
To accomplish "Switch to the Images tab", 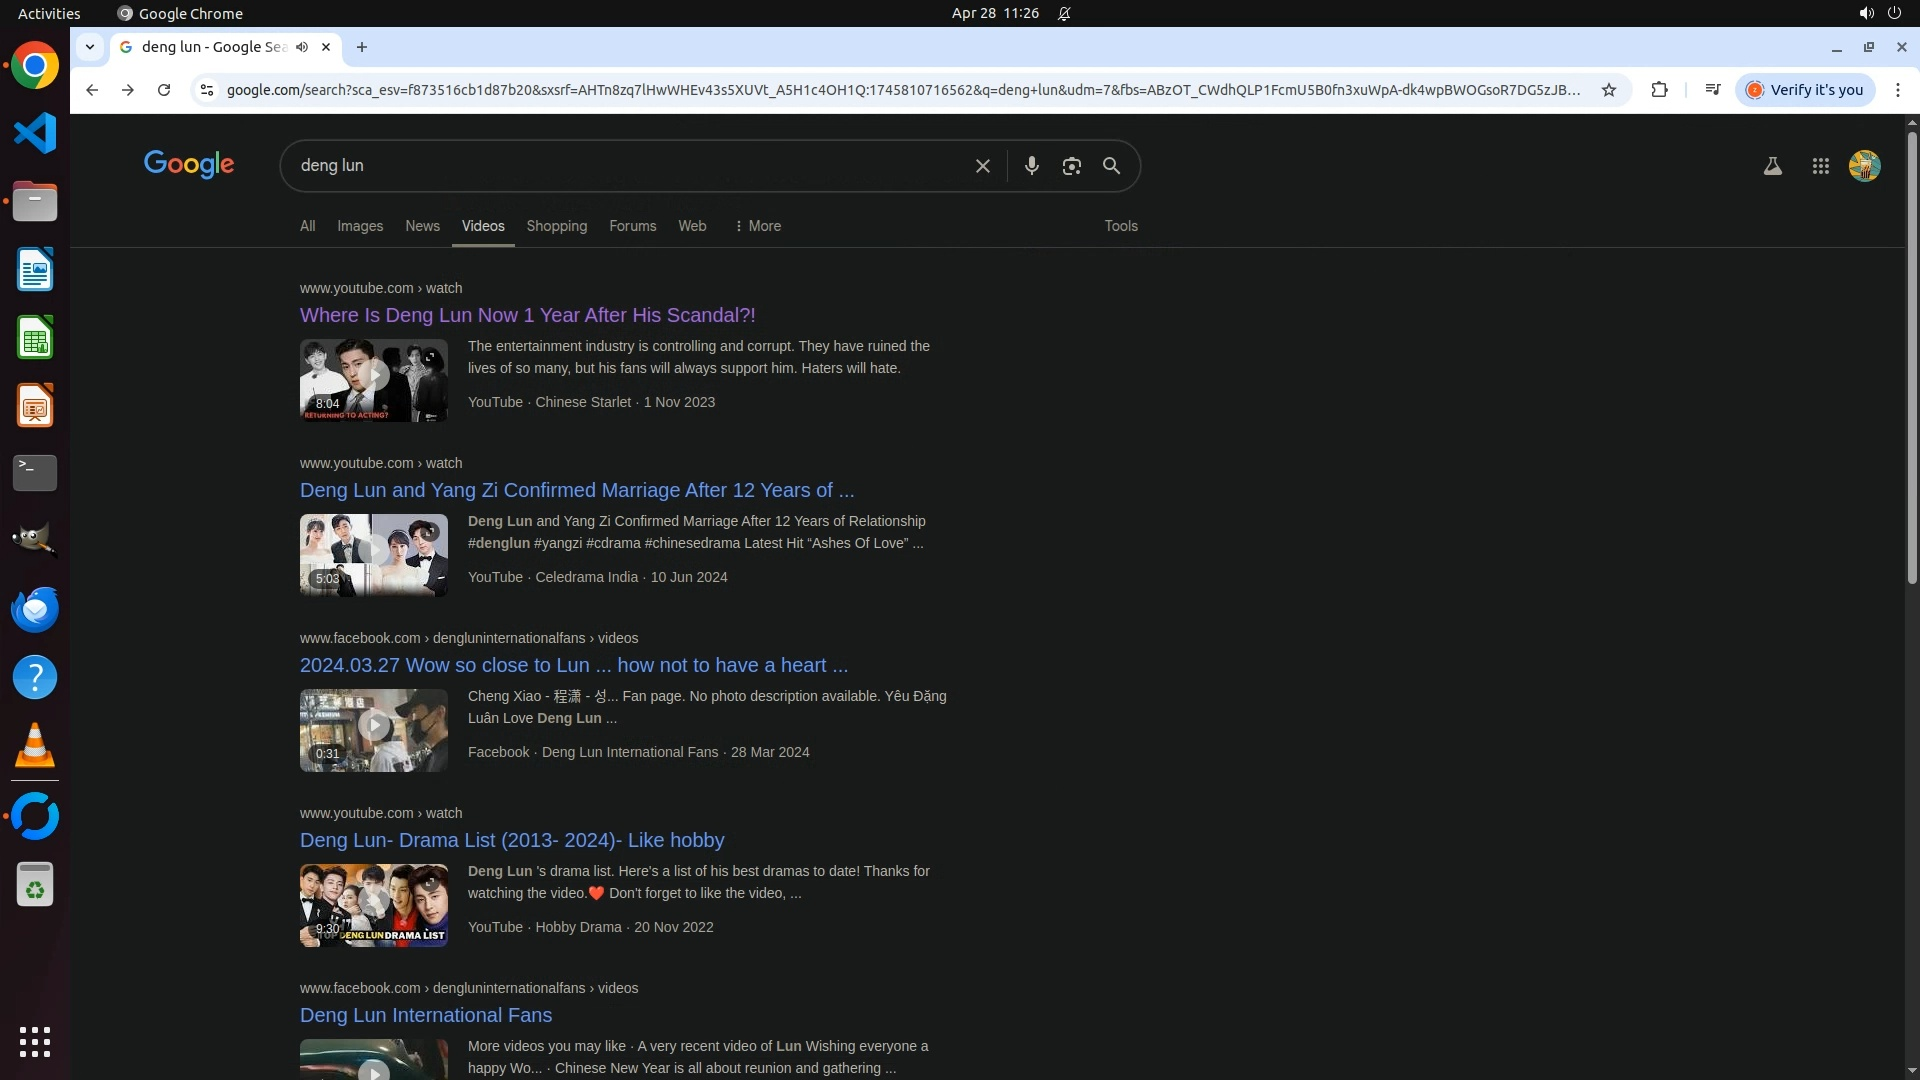I will 360,226.
